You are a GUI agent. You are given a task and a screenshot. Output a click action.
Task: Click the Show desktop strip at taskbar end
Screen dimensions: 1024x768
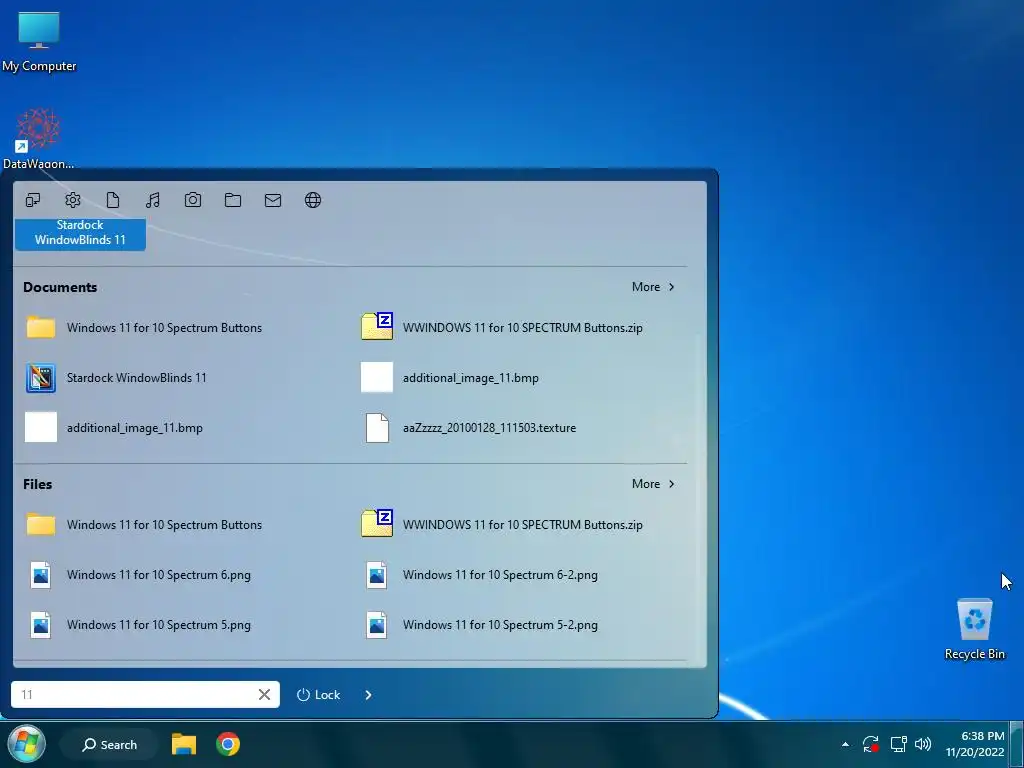1016,744
